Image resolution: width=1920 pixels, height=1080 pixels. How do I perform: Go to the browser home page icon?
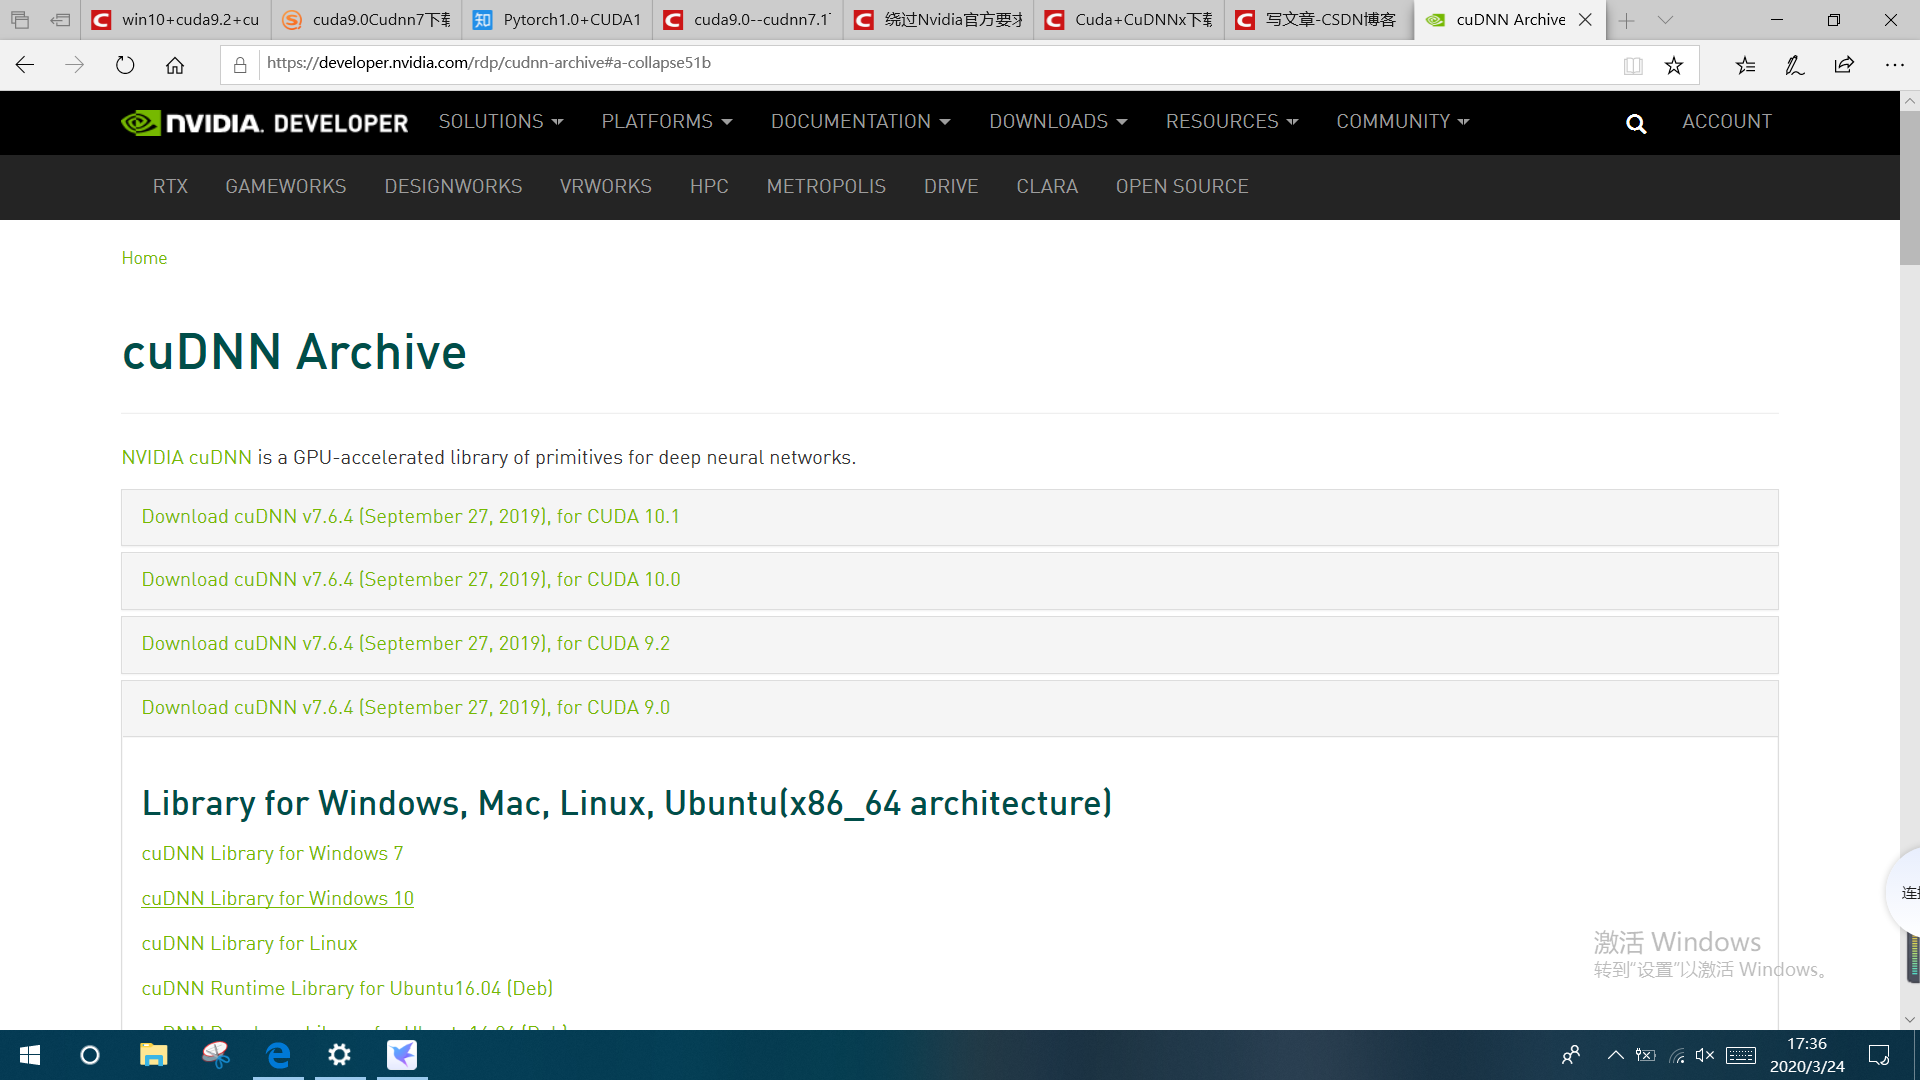[x=175, y=65]
